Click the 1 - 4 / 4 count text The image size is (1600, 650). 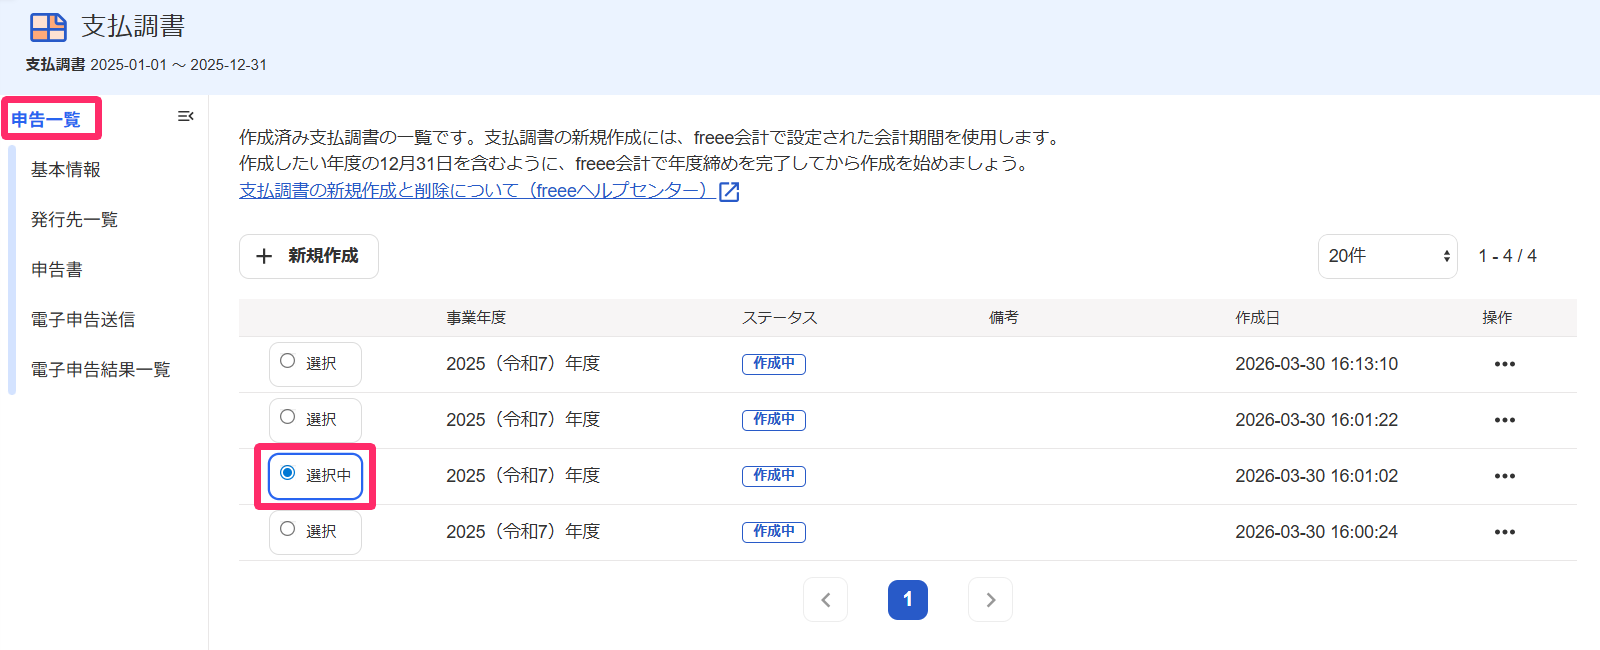(1507, 257)
